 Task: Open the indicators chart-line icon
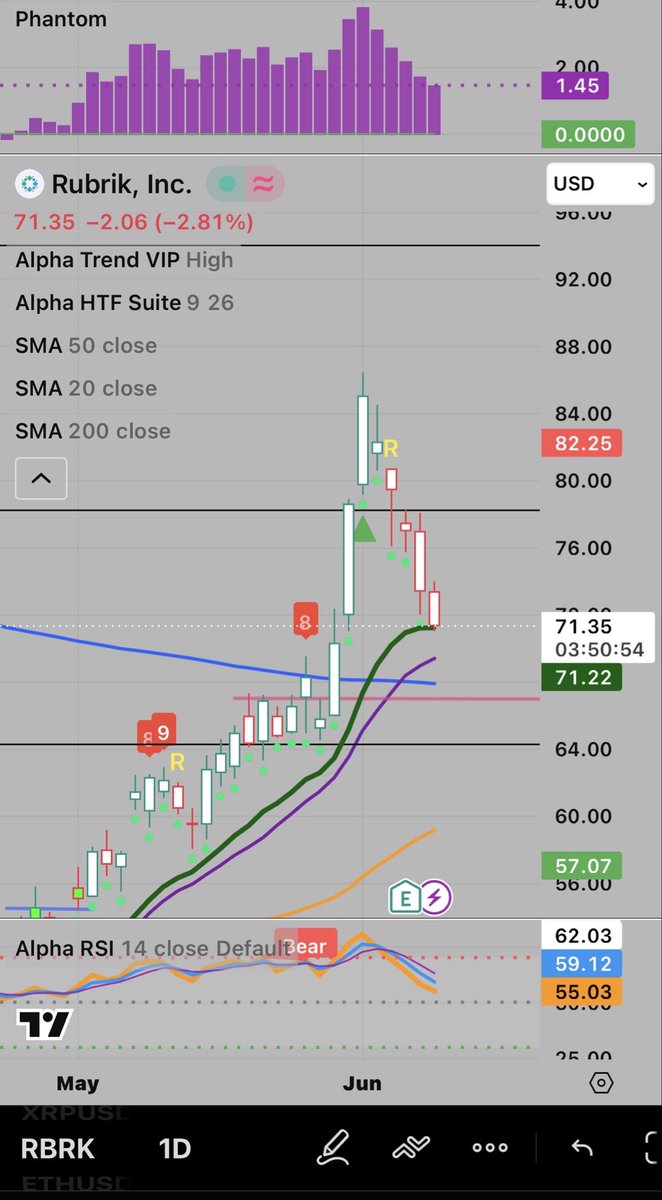[411, 1148]
